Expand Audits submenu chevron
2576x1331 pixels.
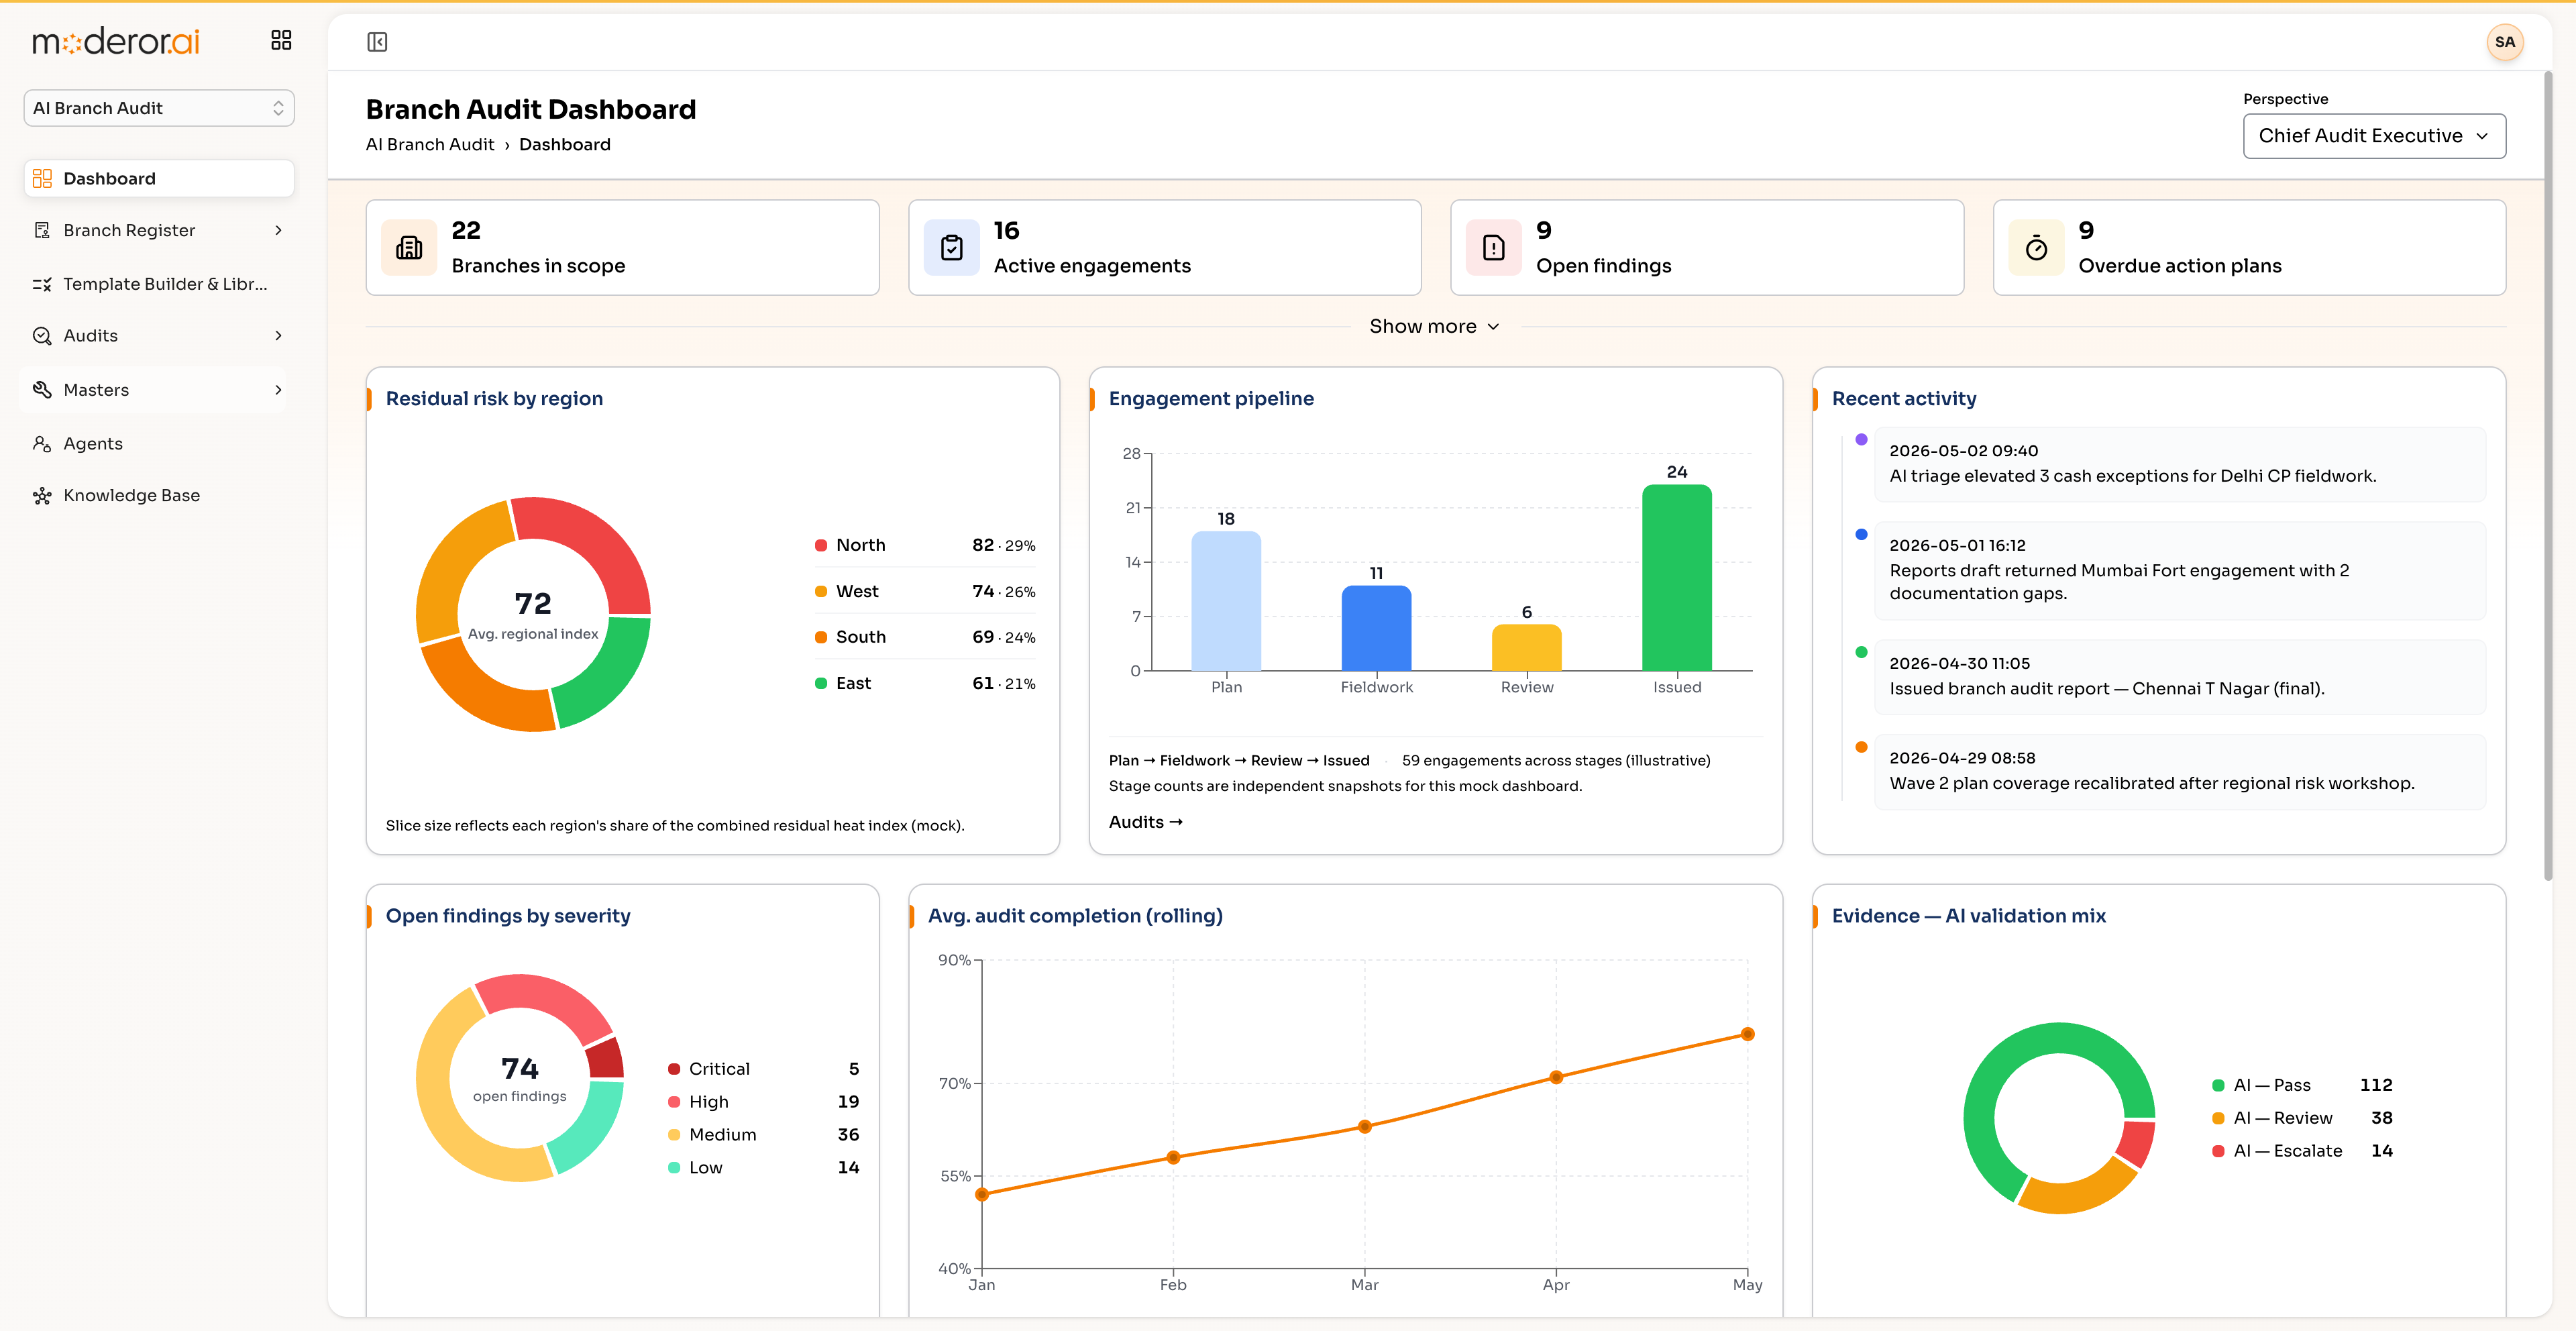tap(278, 336)
